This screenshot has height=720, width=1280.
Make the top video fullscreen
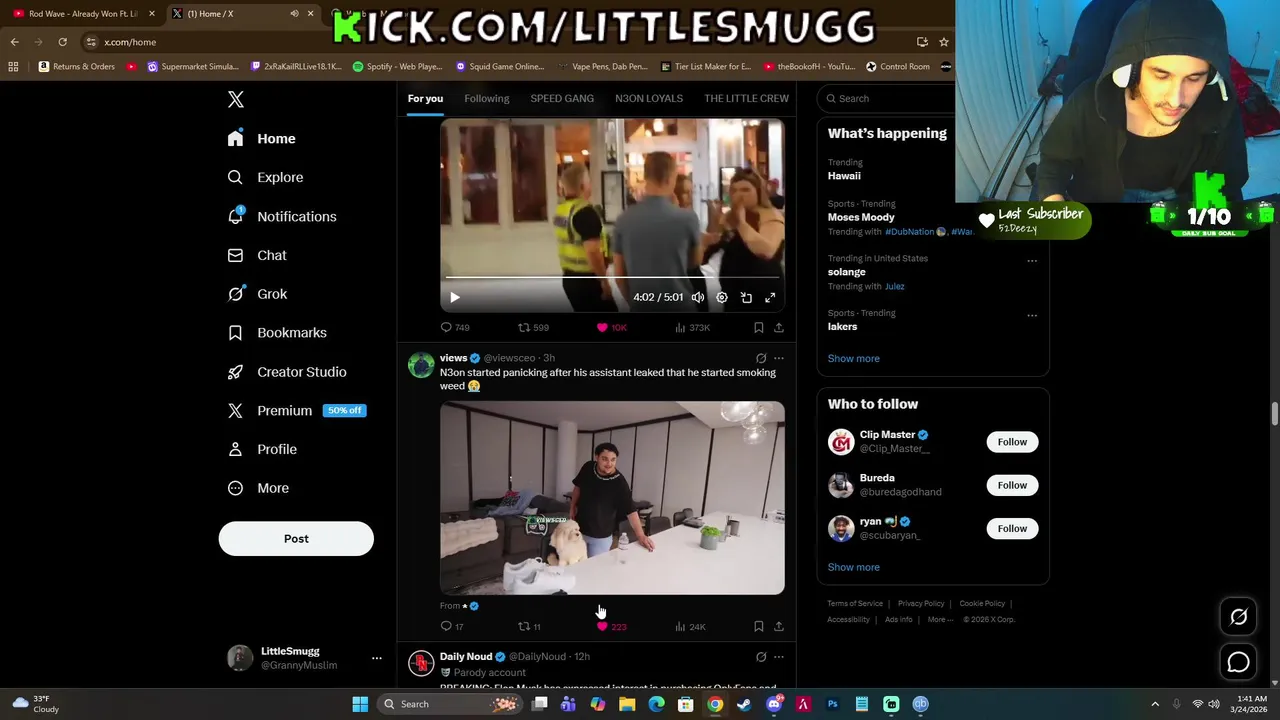(x=770, y=297)
